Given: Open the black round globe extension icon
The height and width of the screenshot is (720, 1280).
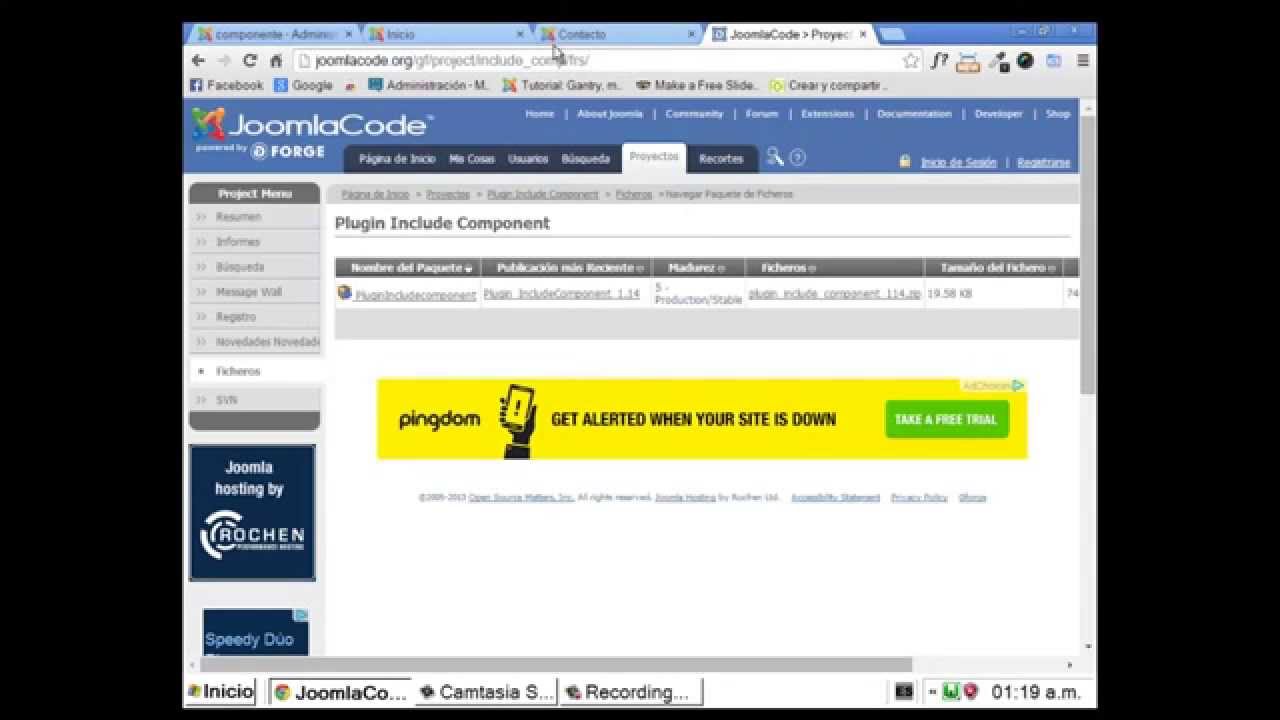Looking at the screenshot, I should [x=1025, y=60].
